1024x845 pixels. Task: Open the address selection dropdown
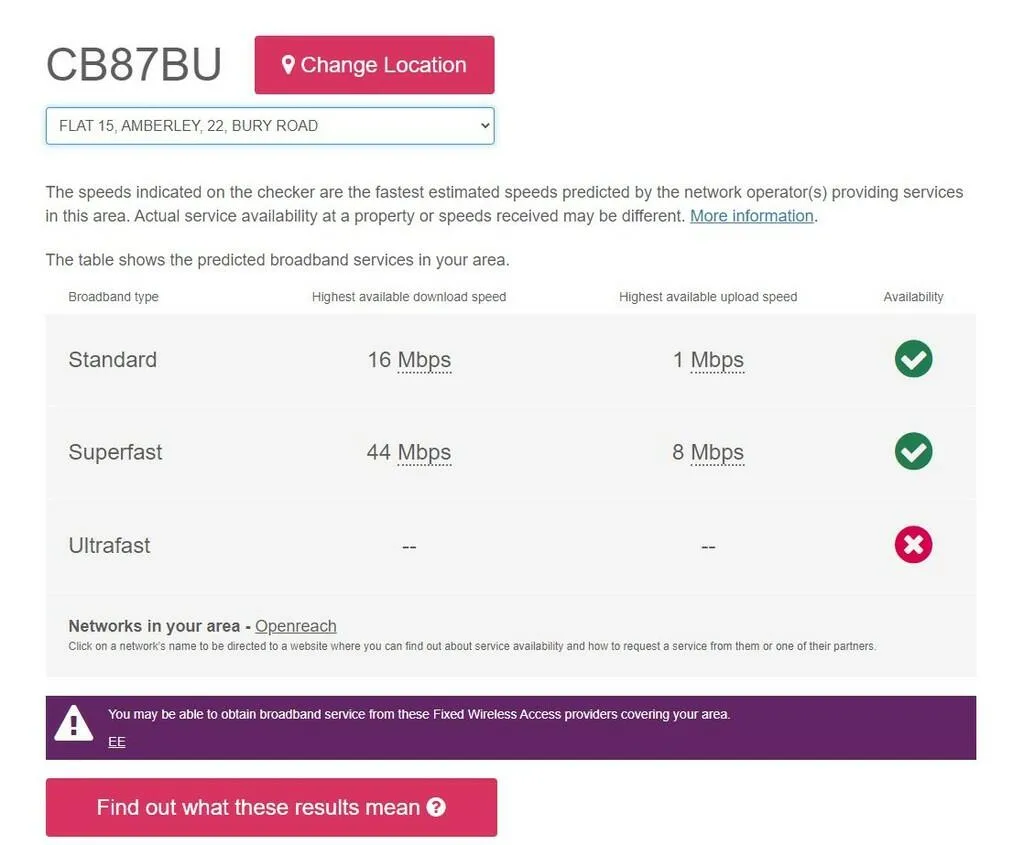270,126
